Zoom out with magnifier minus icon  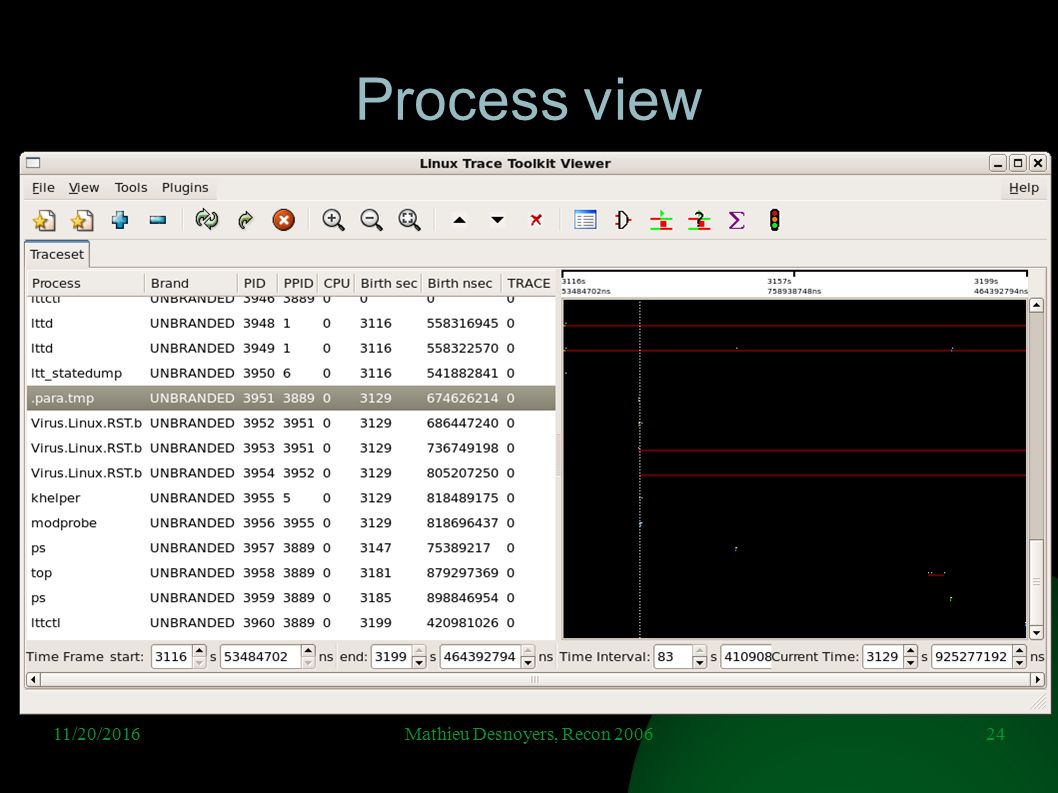click(x=371, y=220)
